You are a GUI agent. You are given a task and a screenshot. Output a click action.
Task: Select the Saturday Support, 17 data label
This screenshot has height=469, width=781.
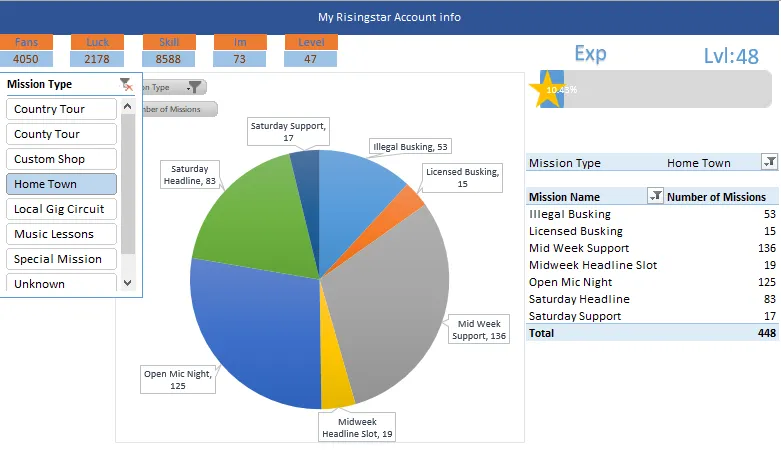288,131
